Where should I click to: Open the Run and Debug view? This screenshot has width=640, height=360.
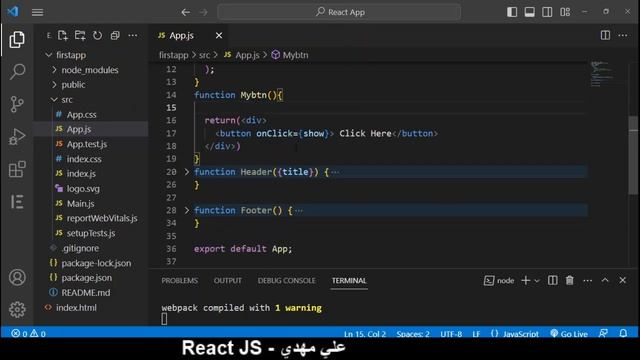(17, 137)
